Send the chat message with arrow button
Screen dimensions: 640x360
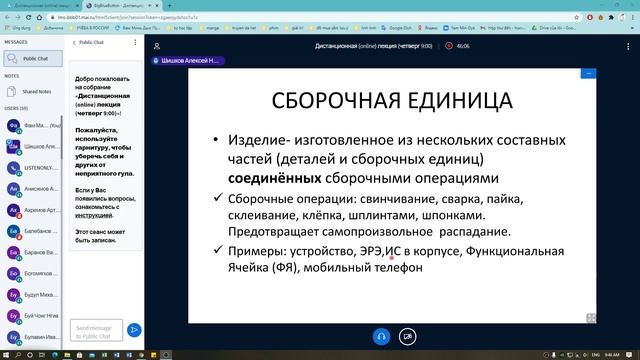(x=134, y=330)
